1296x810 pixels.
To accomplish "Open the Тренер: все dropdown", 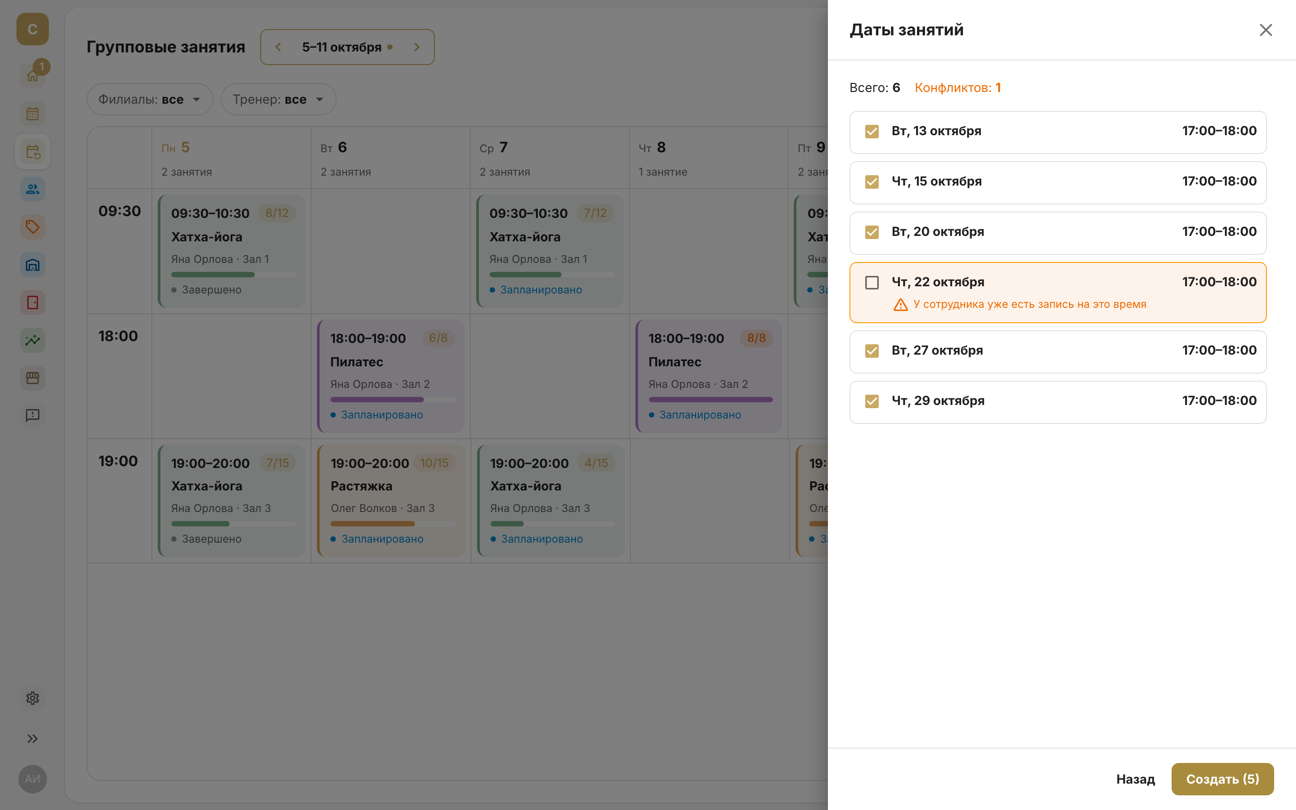I will 278,99.
